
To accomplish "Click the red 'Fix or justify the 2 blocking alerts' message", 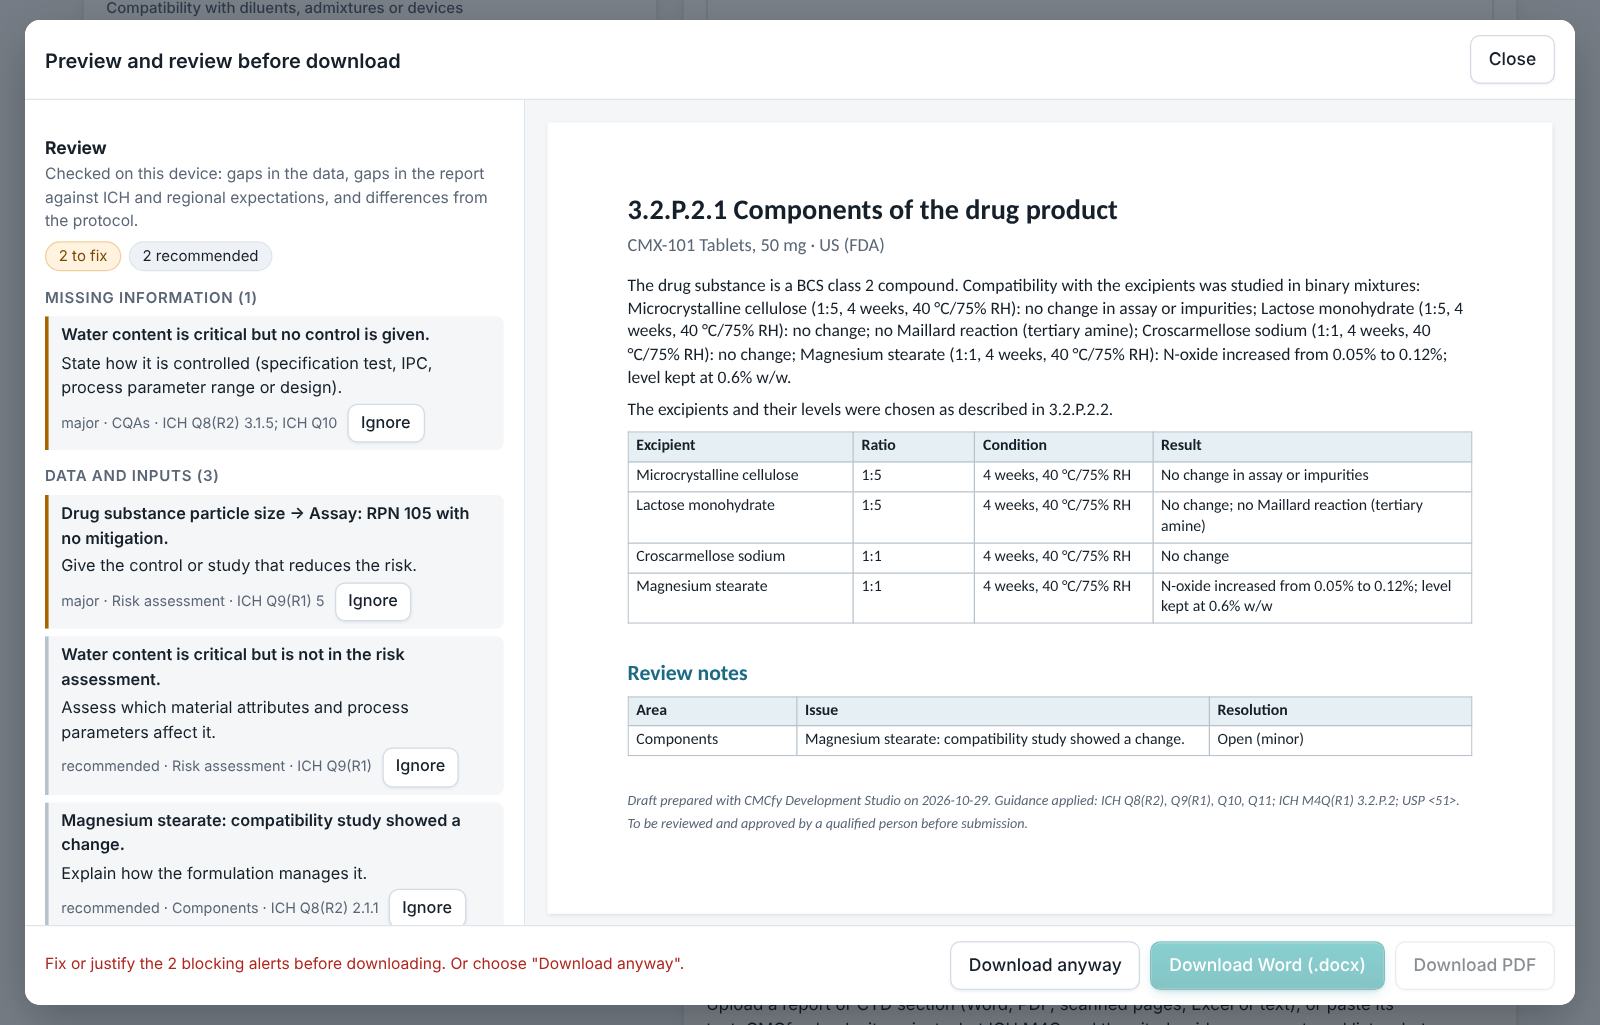I will pos(364,964).
